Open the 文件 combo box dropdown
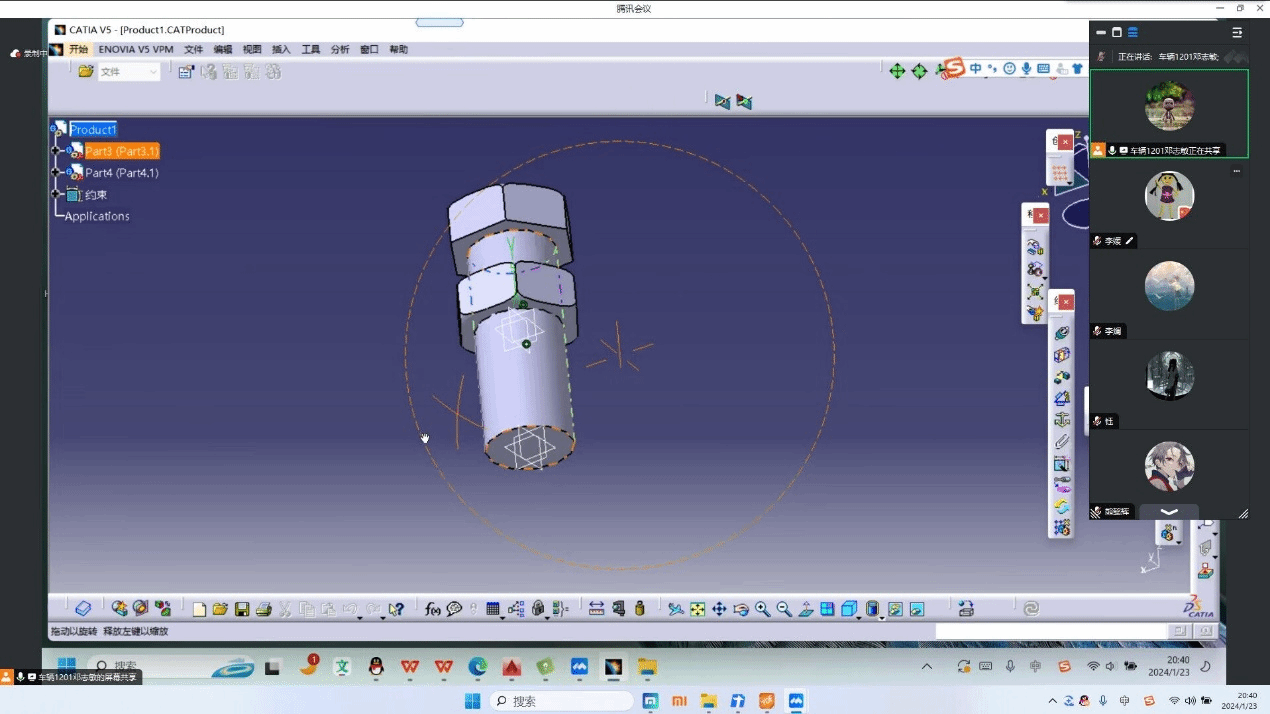The width and height of the screenshot is (1270, 714). tap(153, 72)
